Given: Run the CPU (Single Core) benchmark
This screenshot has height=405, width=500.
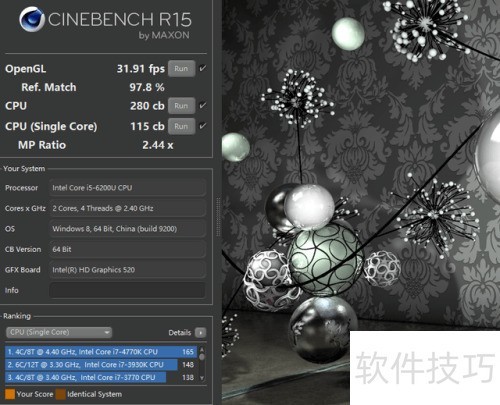Looking at the screenshot, I should 181,126.
